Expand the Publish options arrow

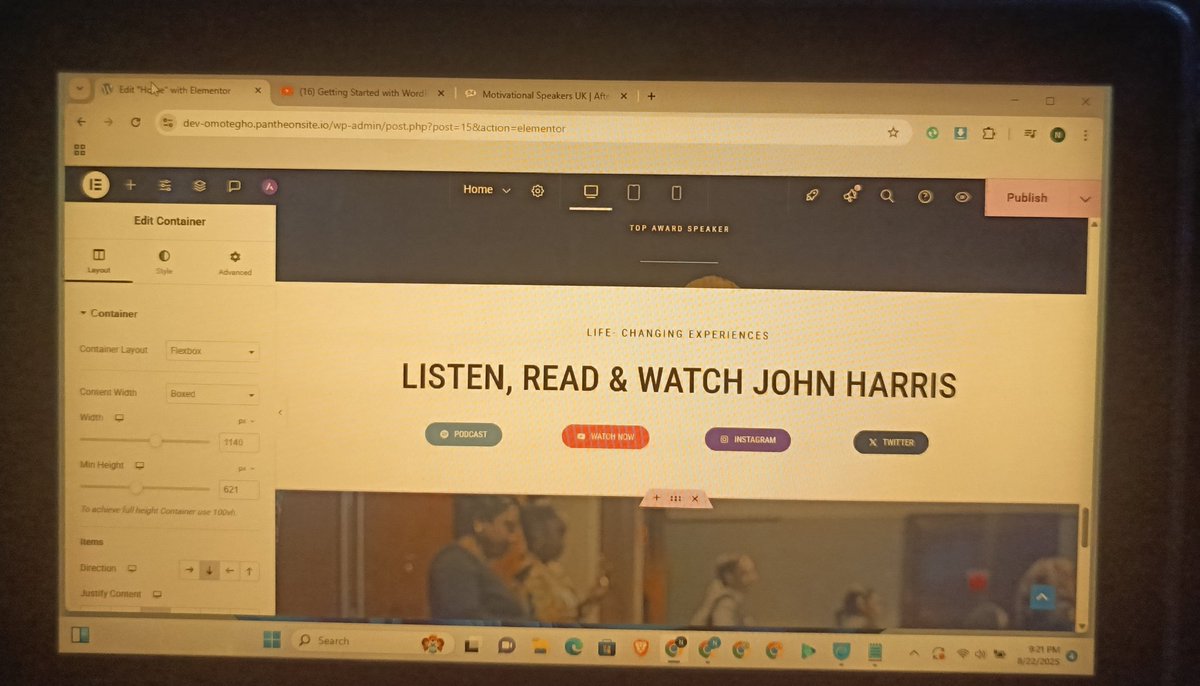pos(1085,199)
